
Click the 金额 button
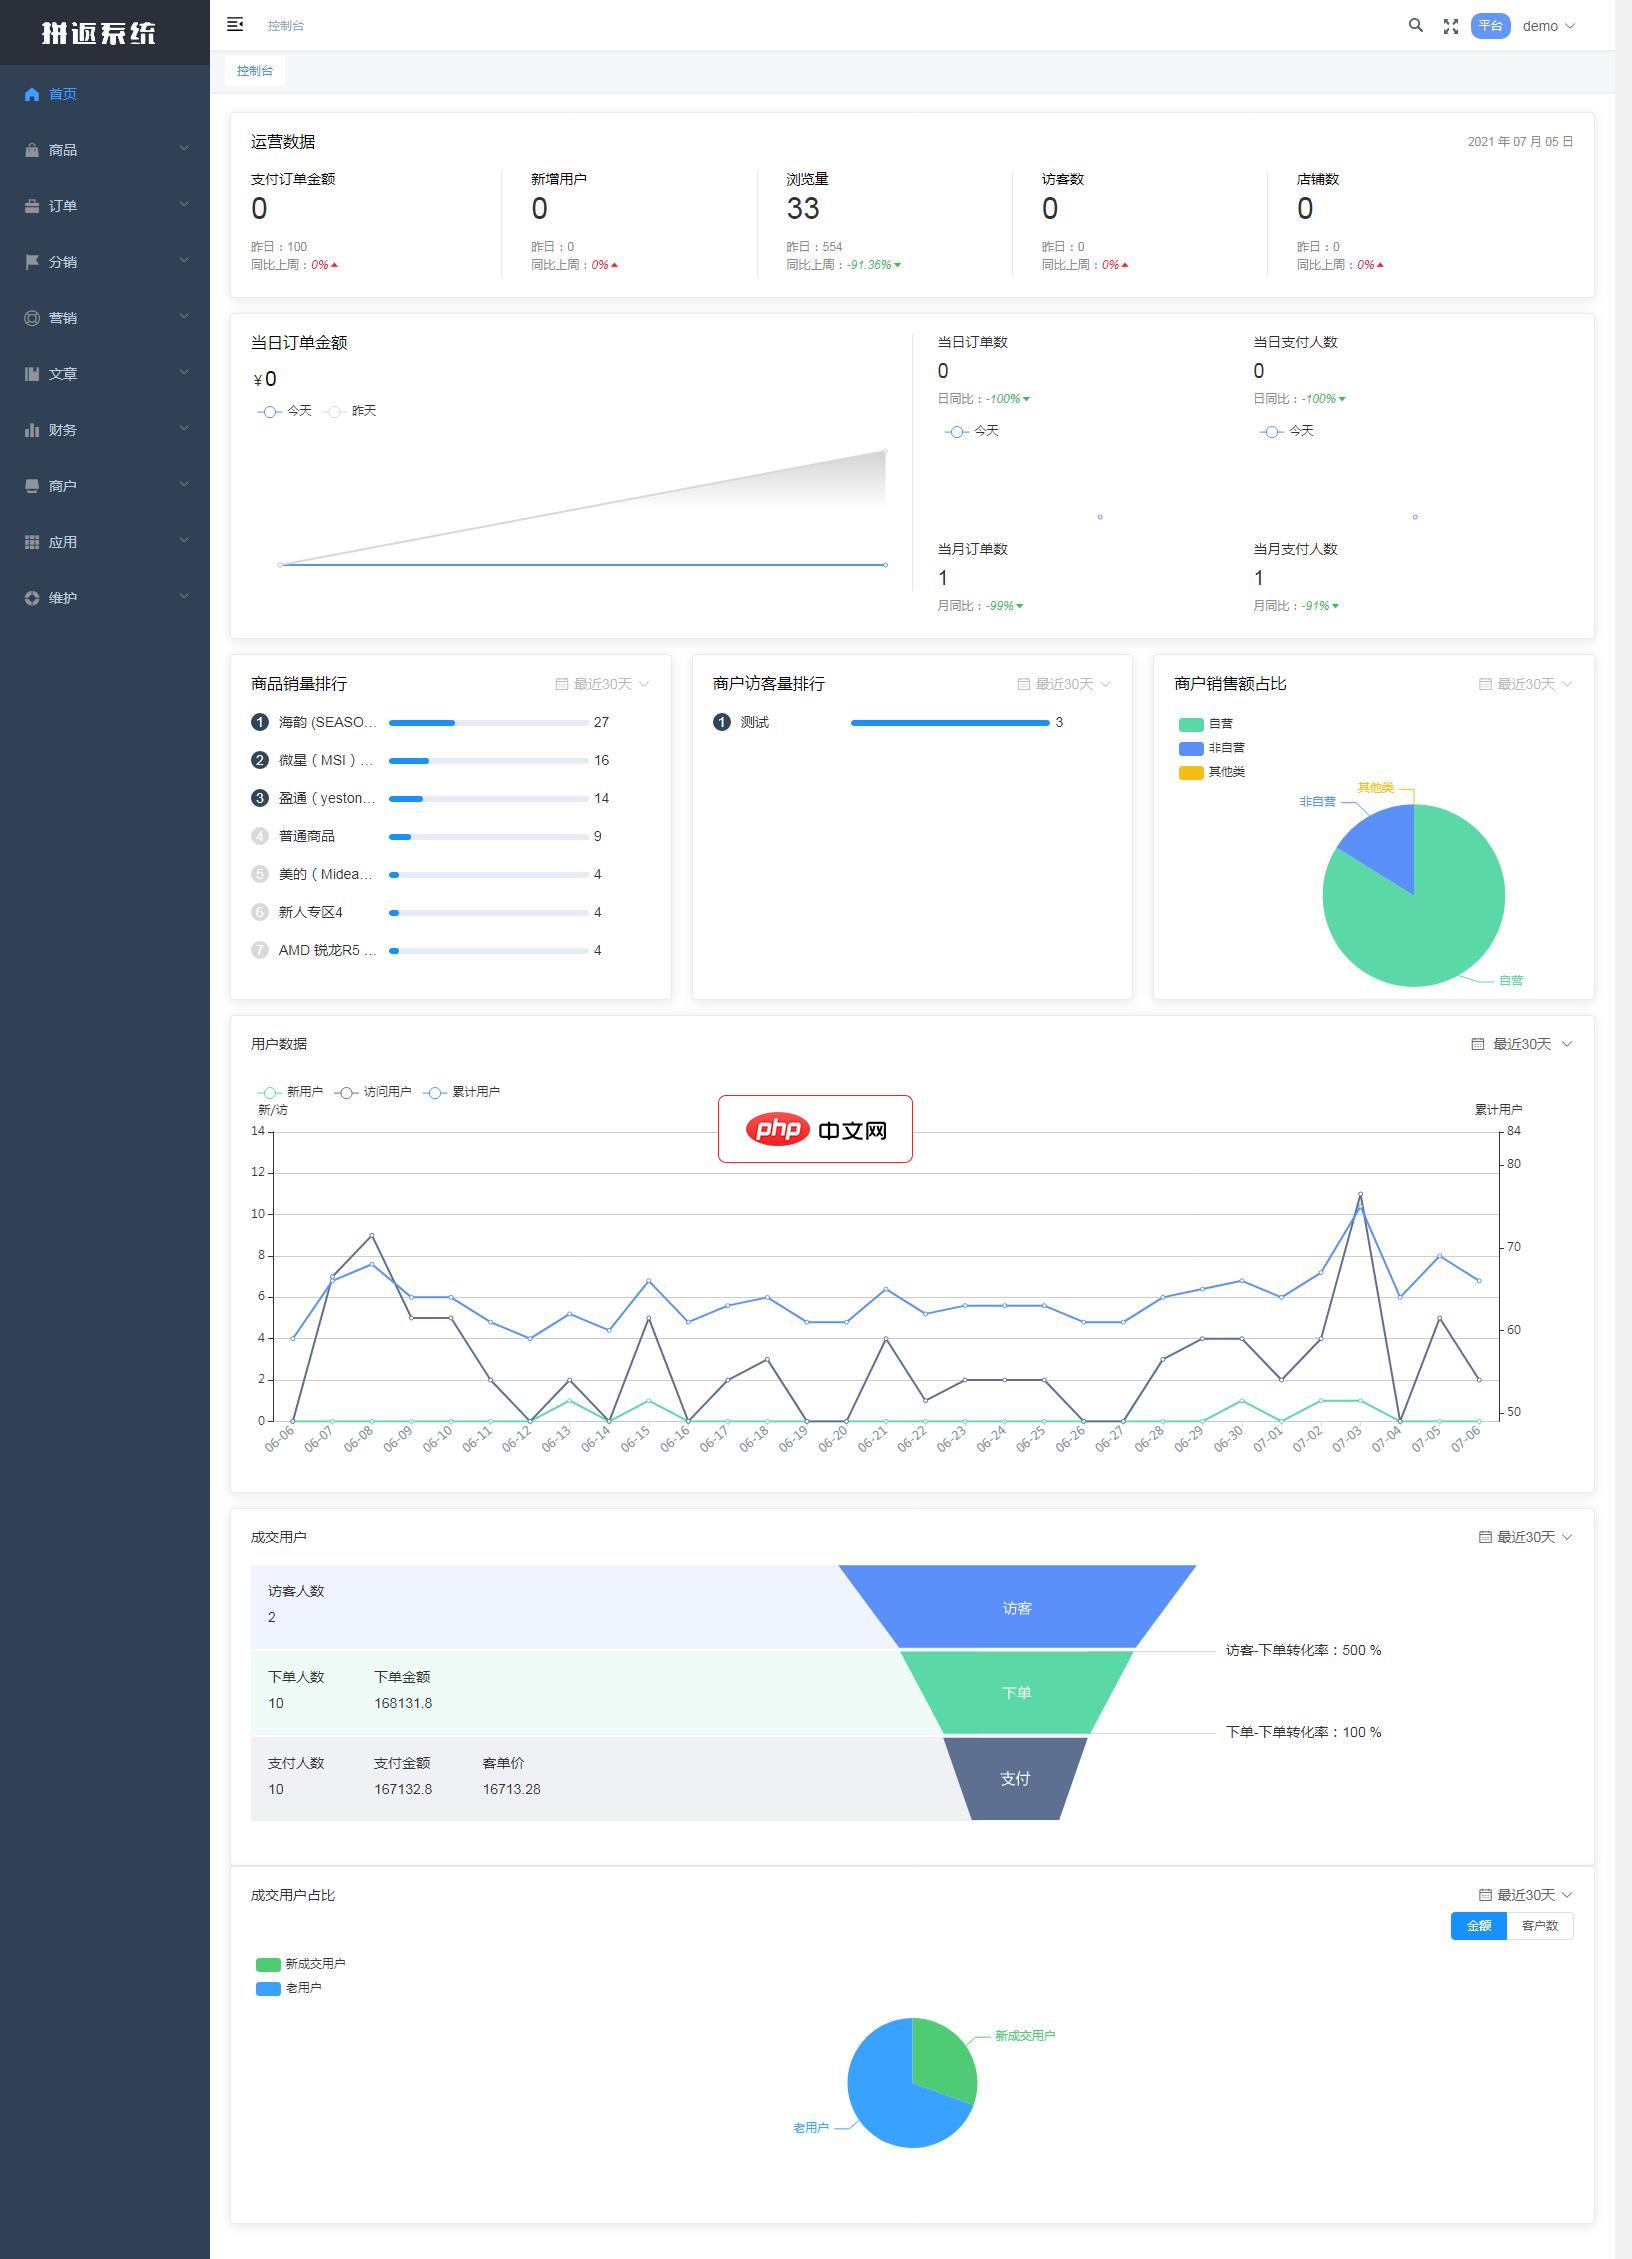(x=1478, y=1925)
